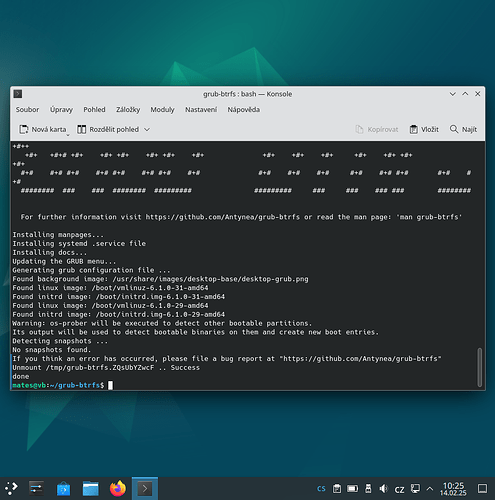Open Discover software center in taskbar
The height and width of the screenshot is (500, 495).
[x=63, y=489]
